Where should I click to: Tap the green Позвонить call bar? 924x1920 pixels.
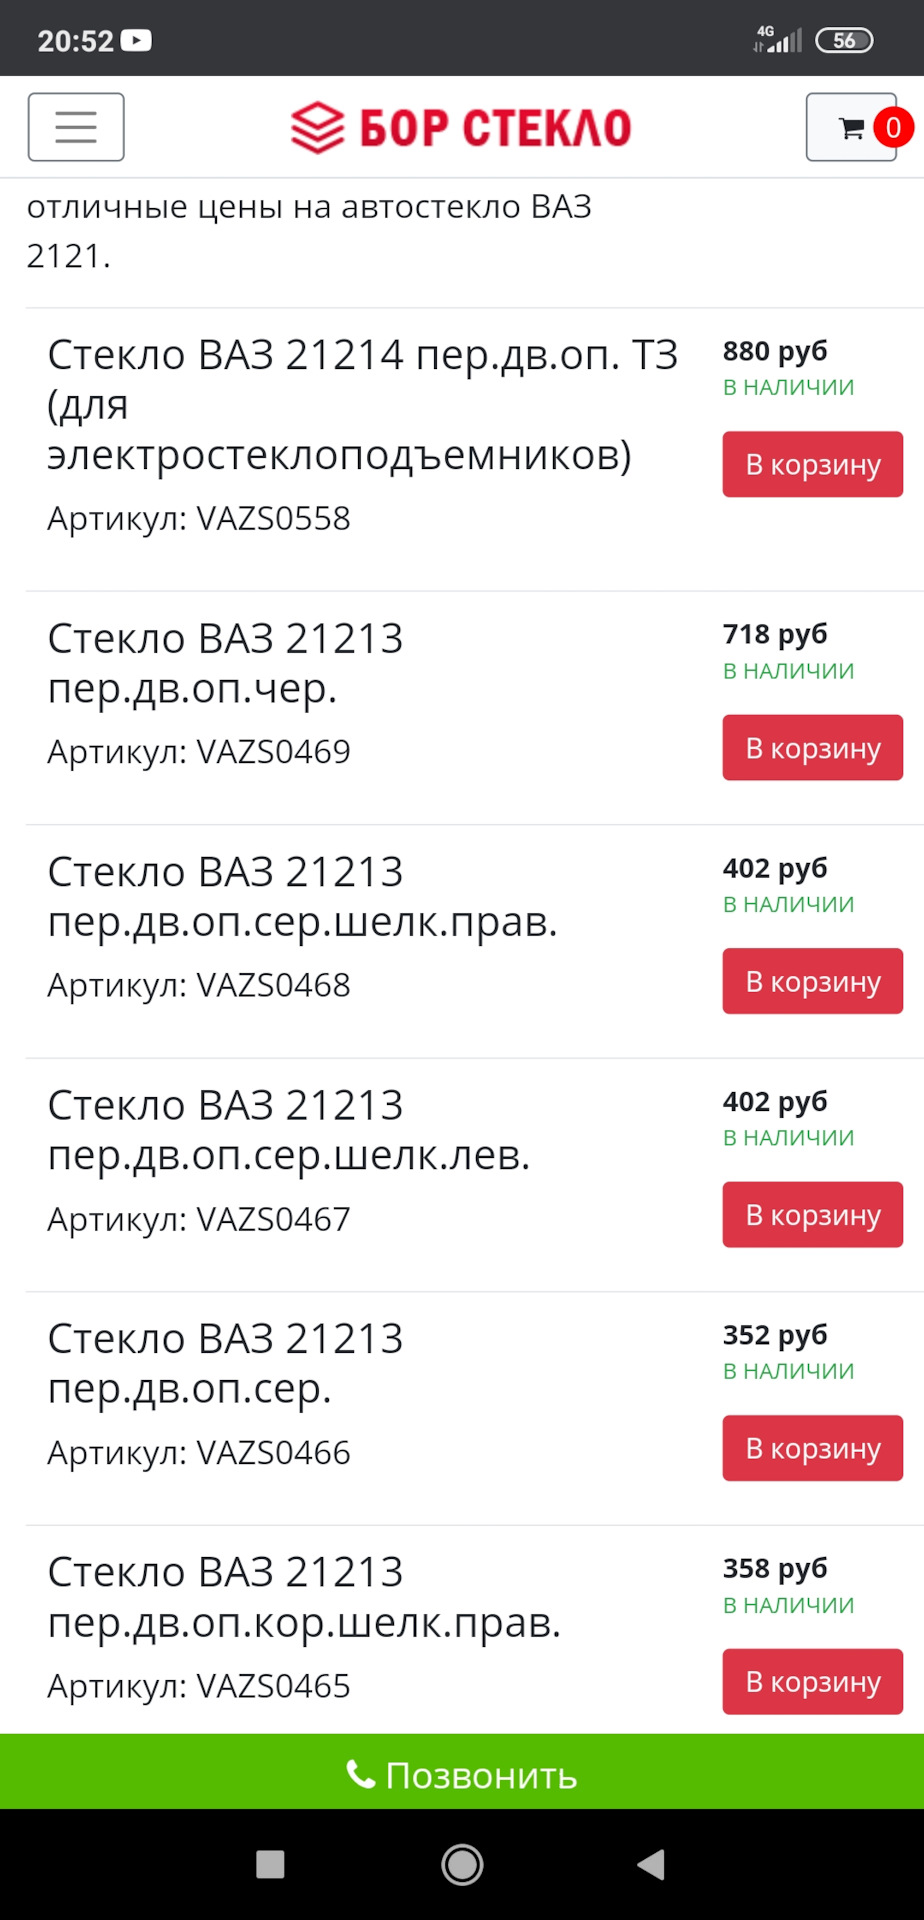(x=462, y=1775)
